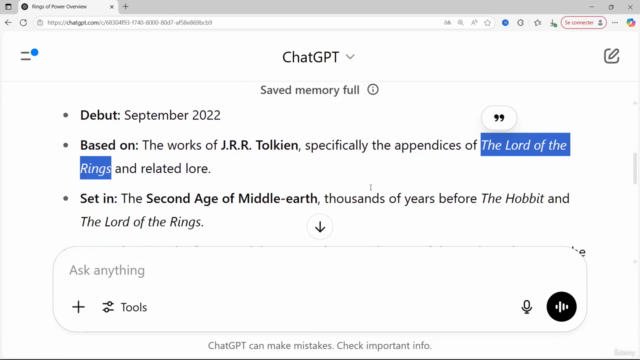Open the sidebar menu icon
Screen dimensions: 640x360
point(29,55)
